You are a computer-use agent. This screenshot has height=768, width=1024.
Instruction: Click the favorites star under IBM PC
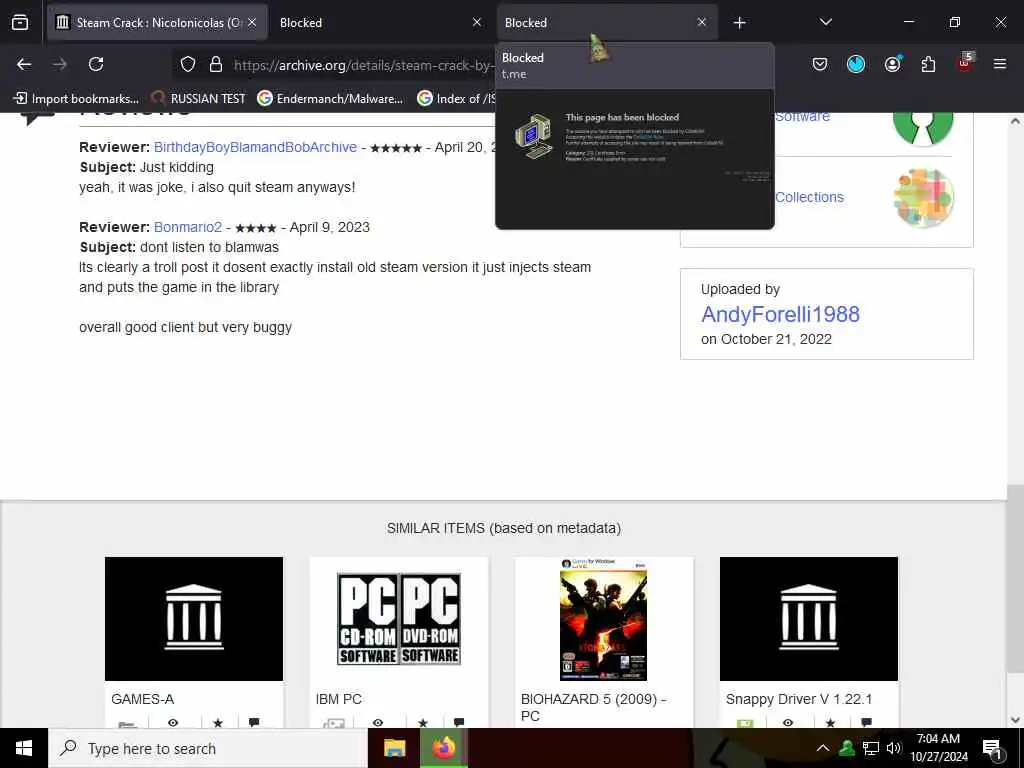(423, 722)
